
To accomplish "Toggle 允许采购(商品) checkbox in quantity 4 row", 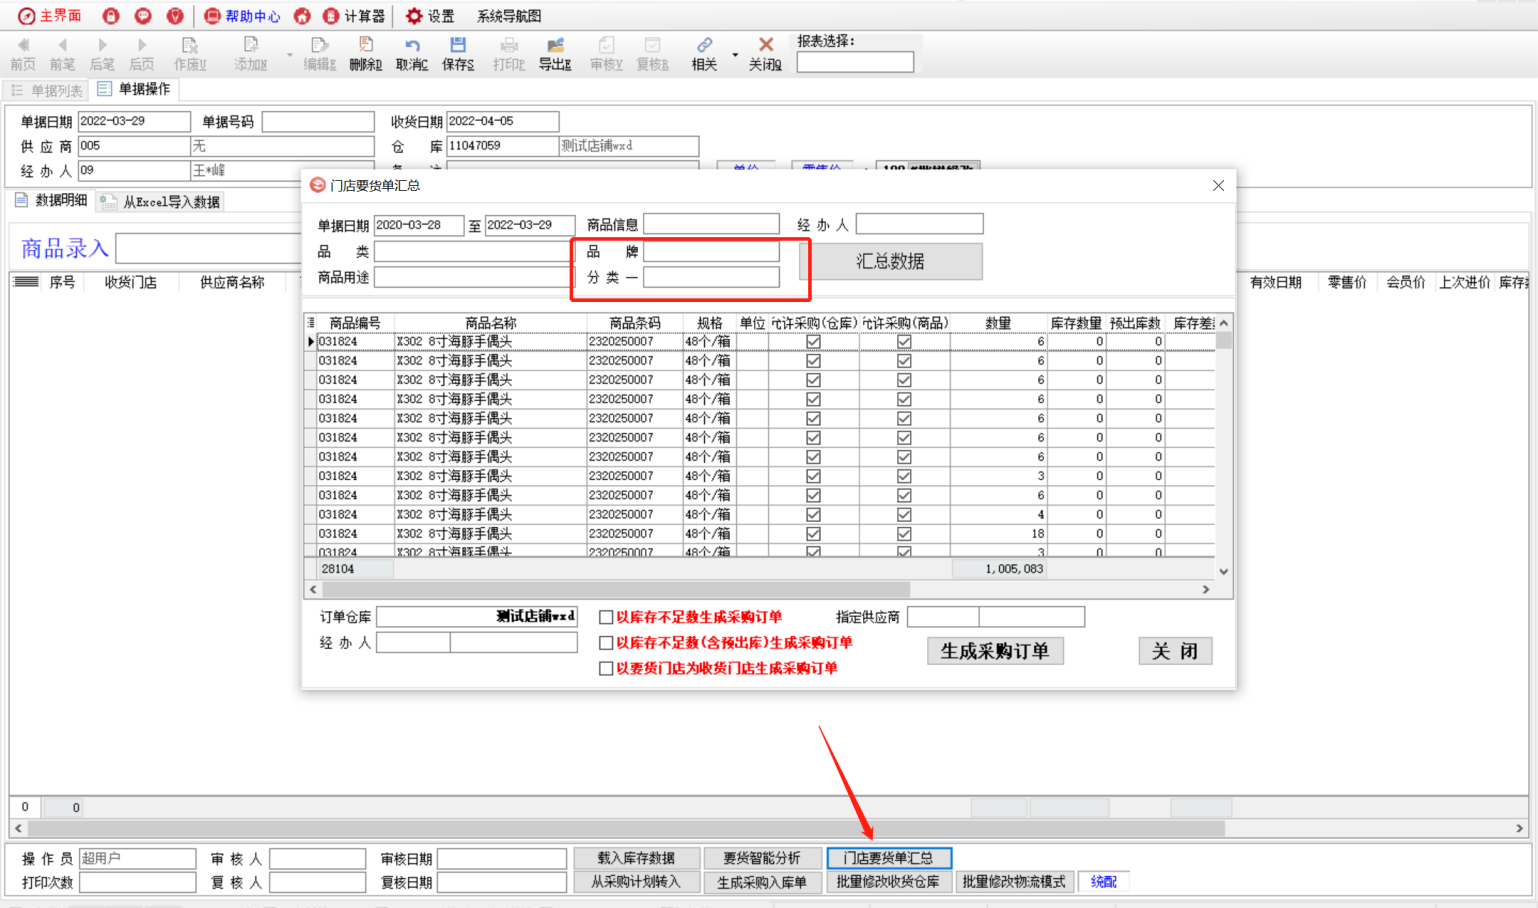I will (904, 514).
